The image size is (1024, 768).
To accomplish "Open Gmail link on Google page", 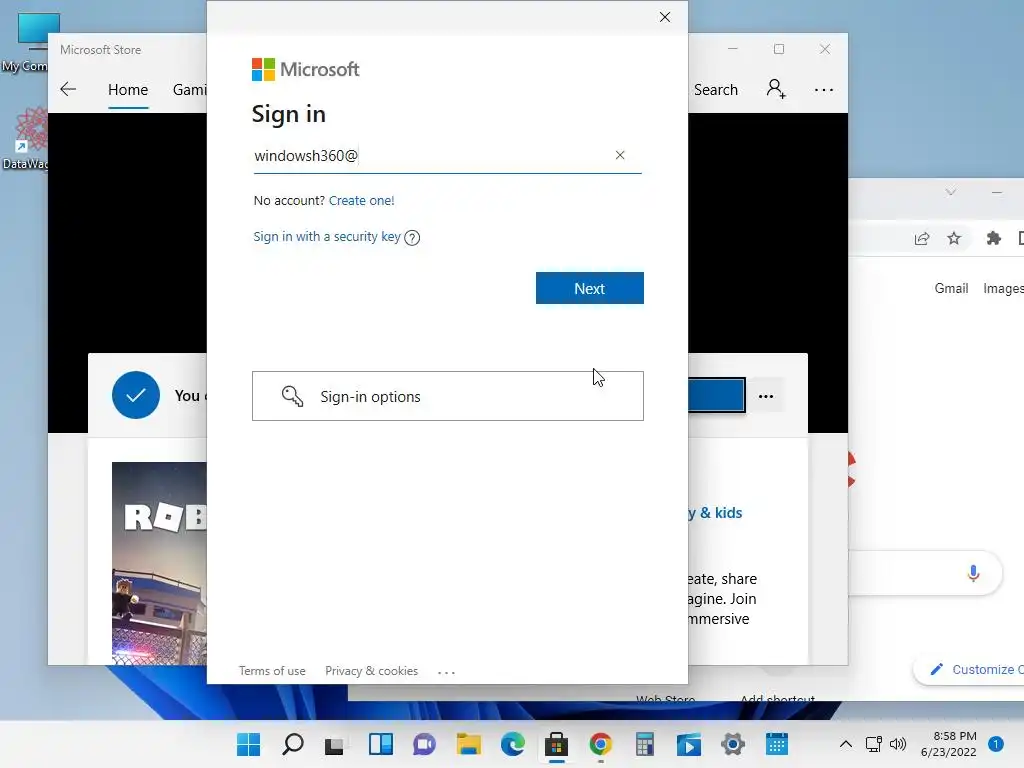I will tap(951, 288).
